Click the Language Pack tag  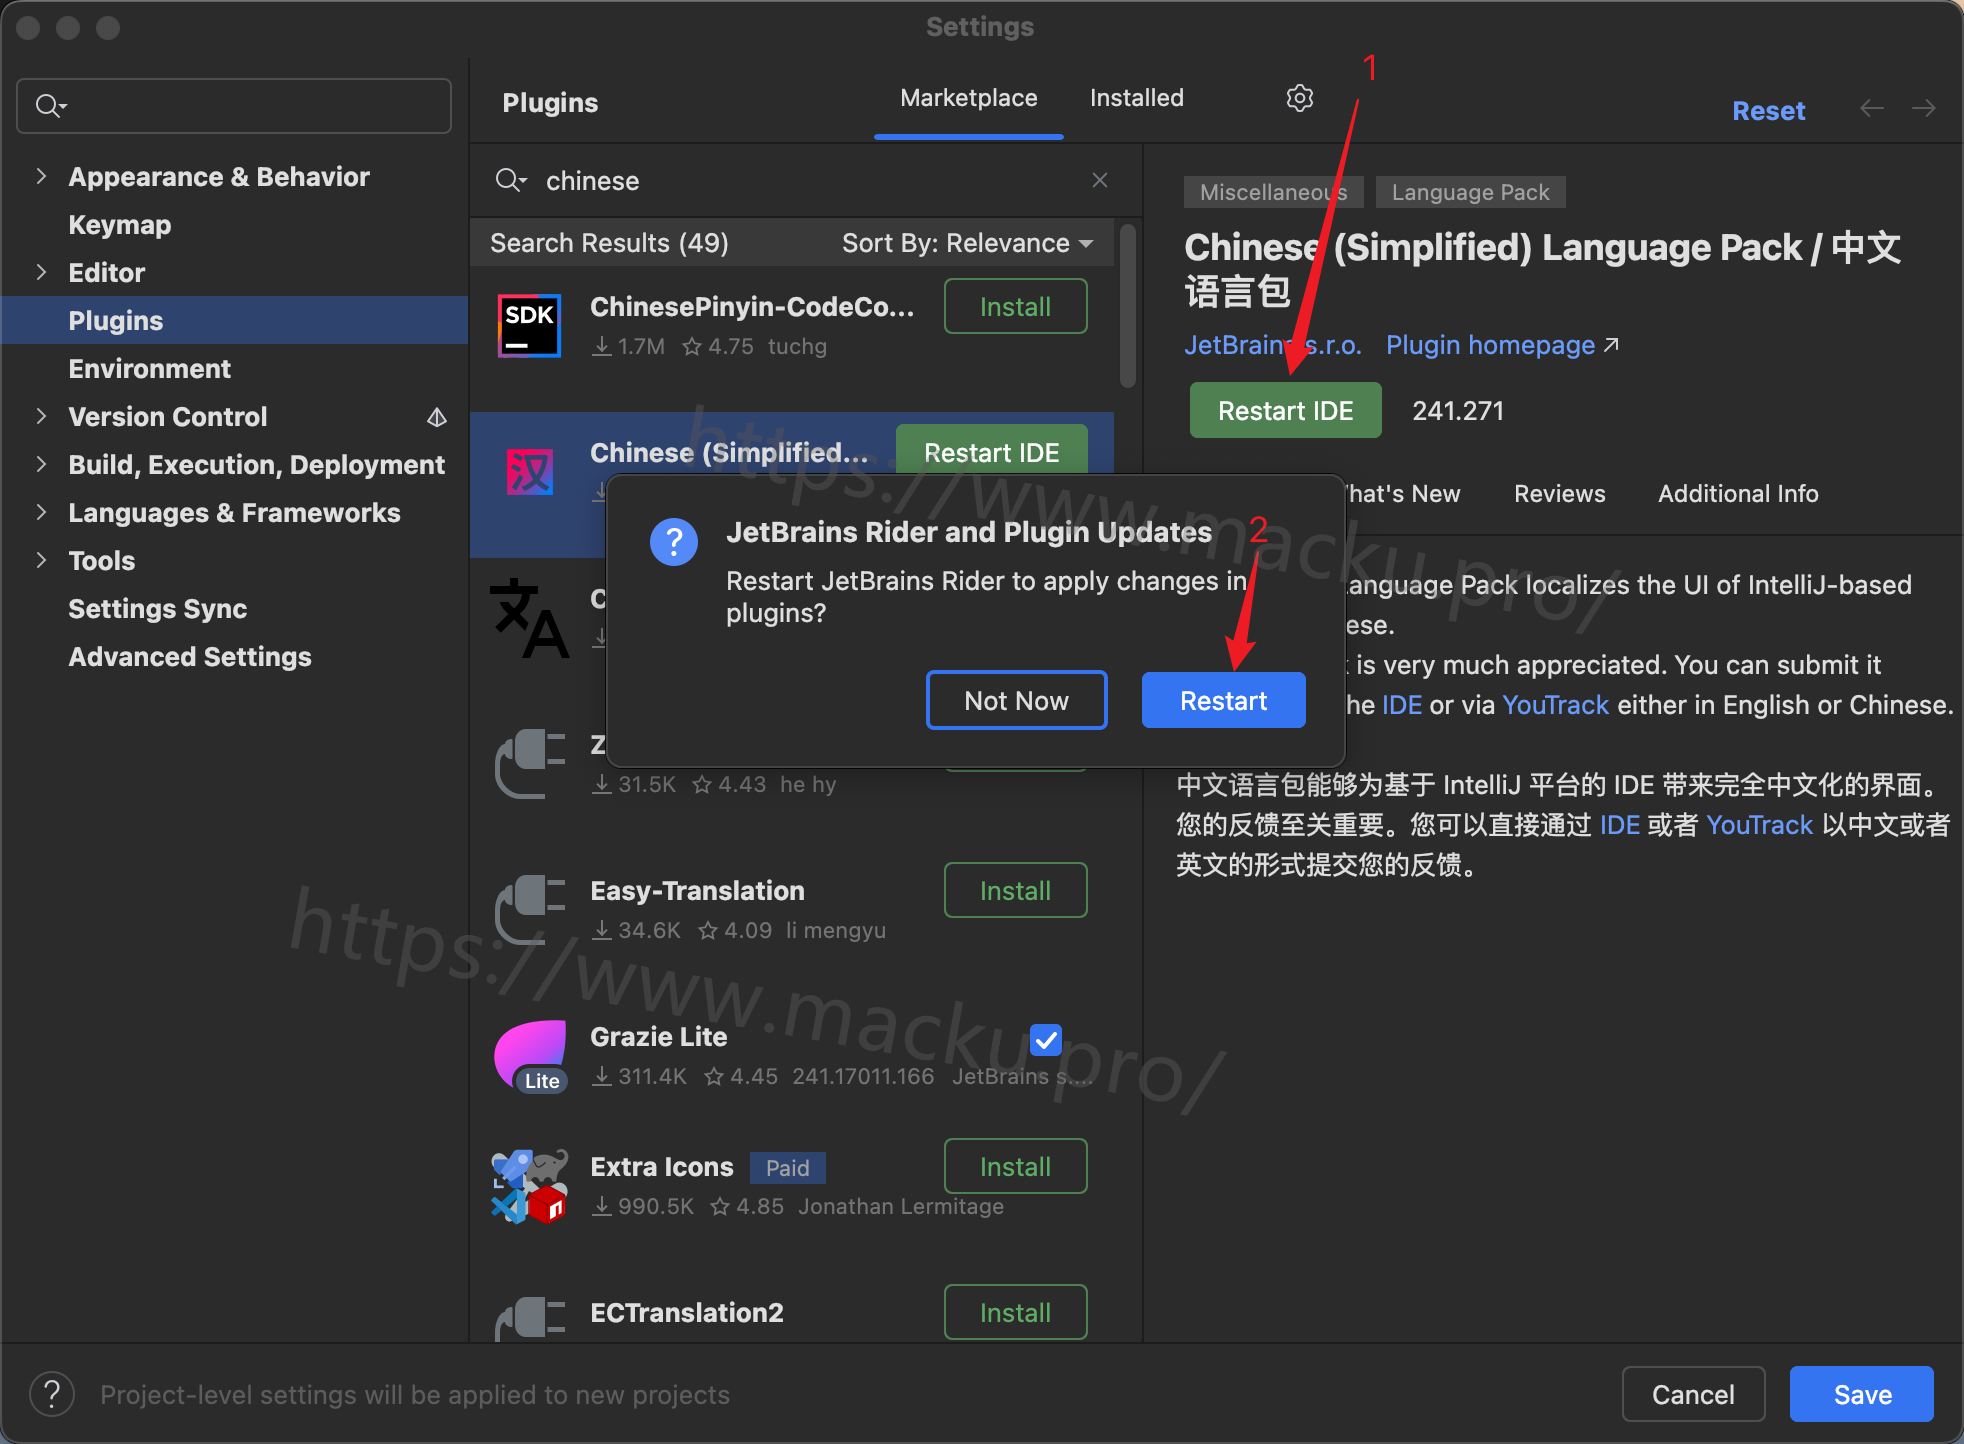pos(1470,192)
